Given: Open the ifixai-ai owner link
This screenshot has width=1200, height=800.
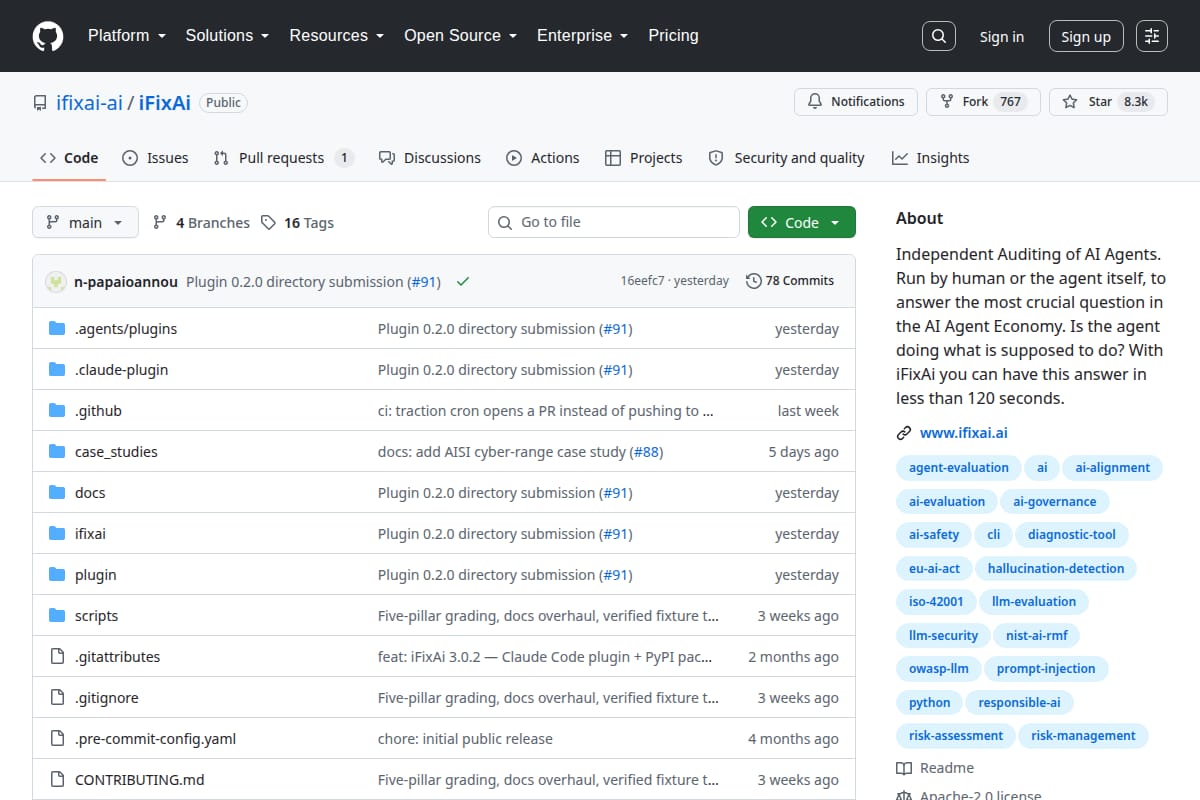Looking at the screenshot, I should 88,103.
